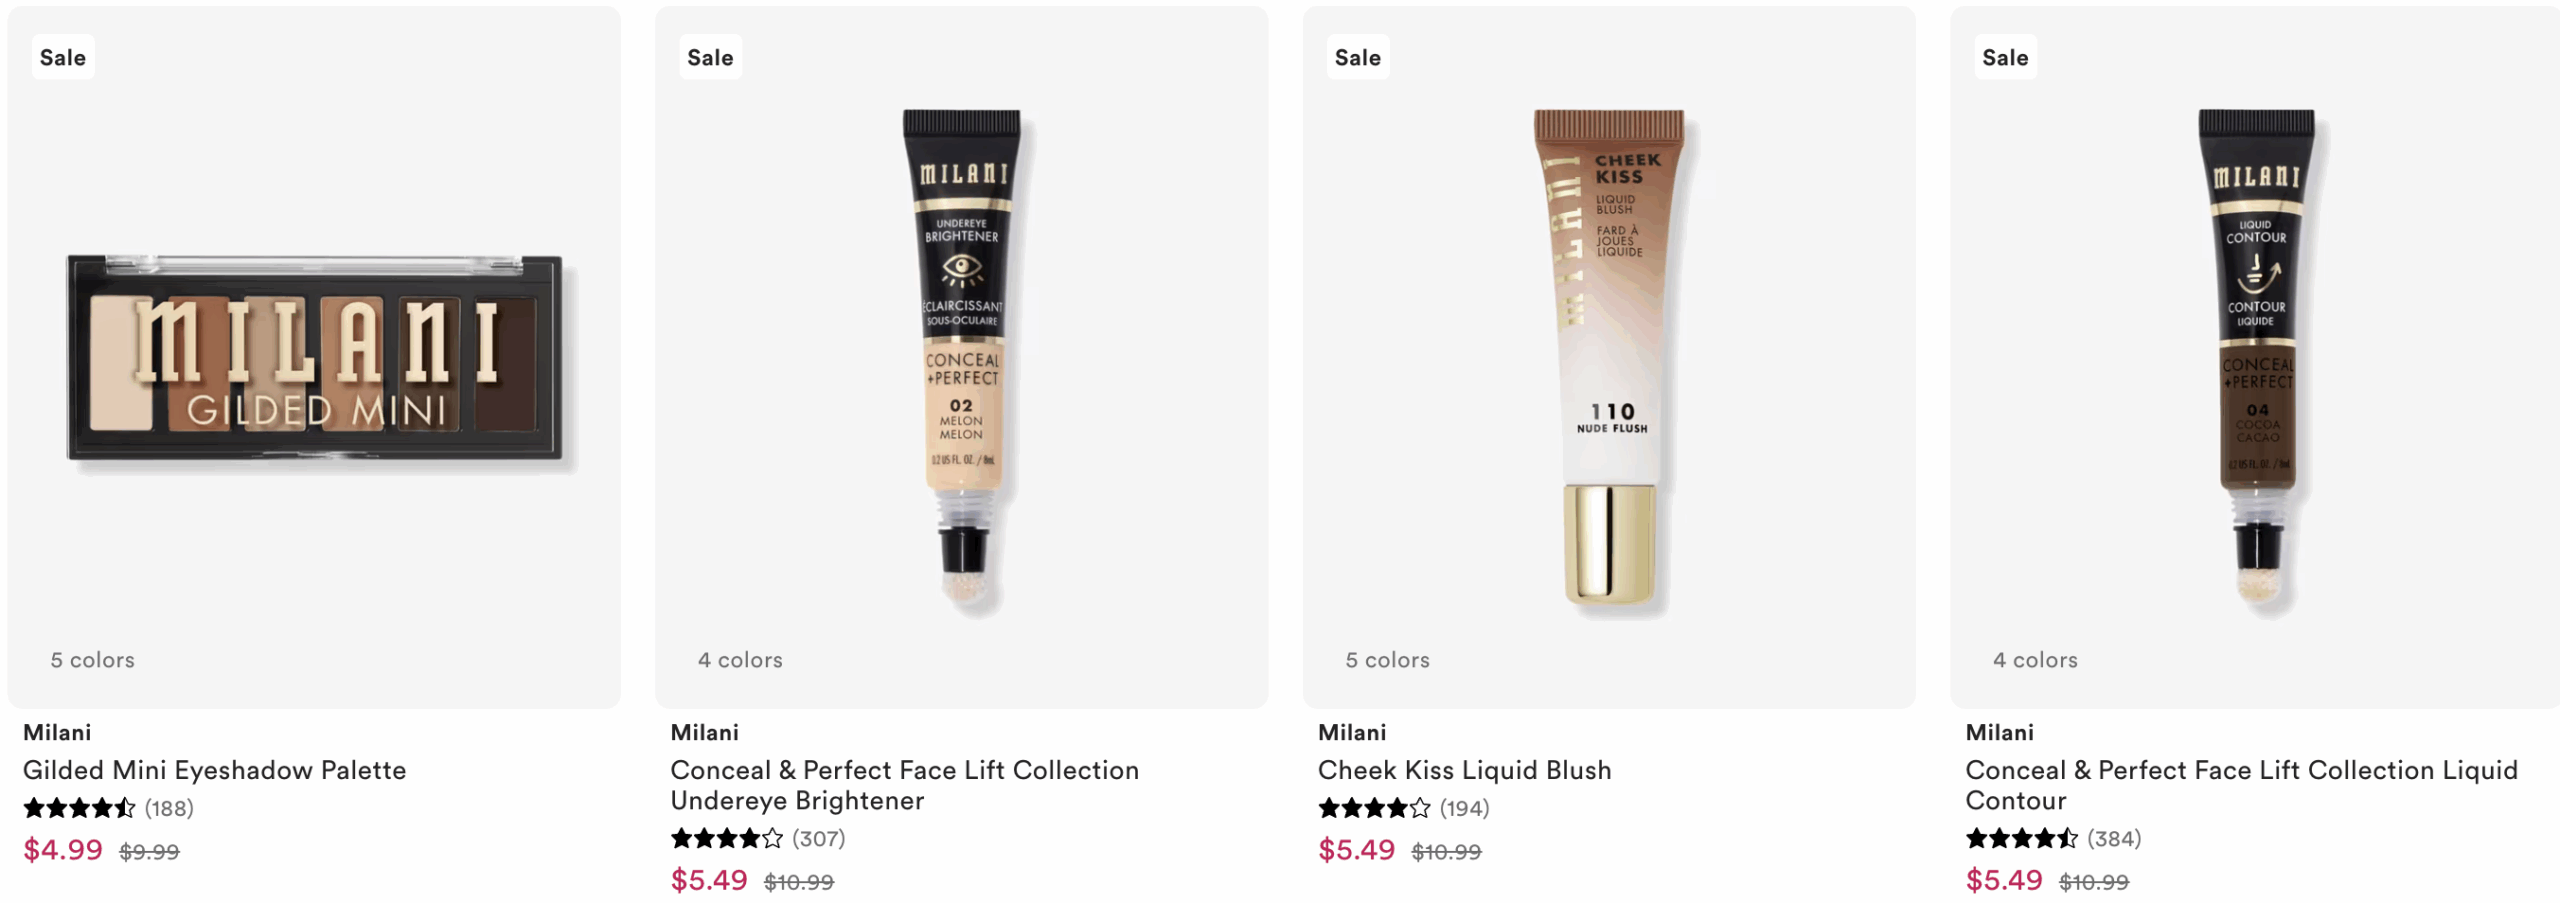
Task: Open the Undereye Brightener tube image
Action: point(962,360)
